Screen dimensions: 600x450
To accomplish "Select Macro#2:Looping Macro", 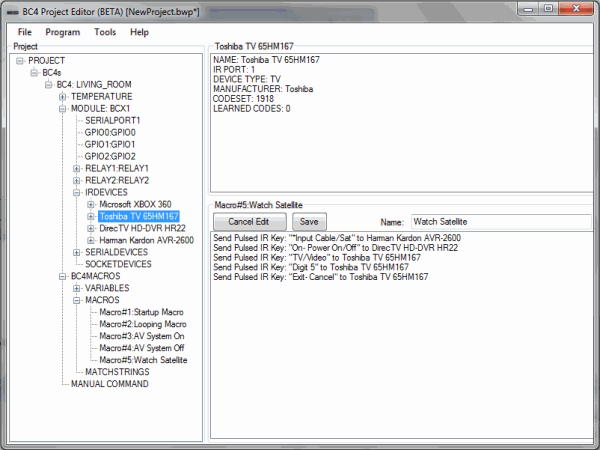I will pos(143,324).
